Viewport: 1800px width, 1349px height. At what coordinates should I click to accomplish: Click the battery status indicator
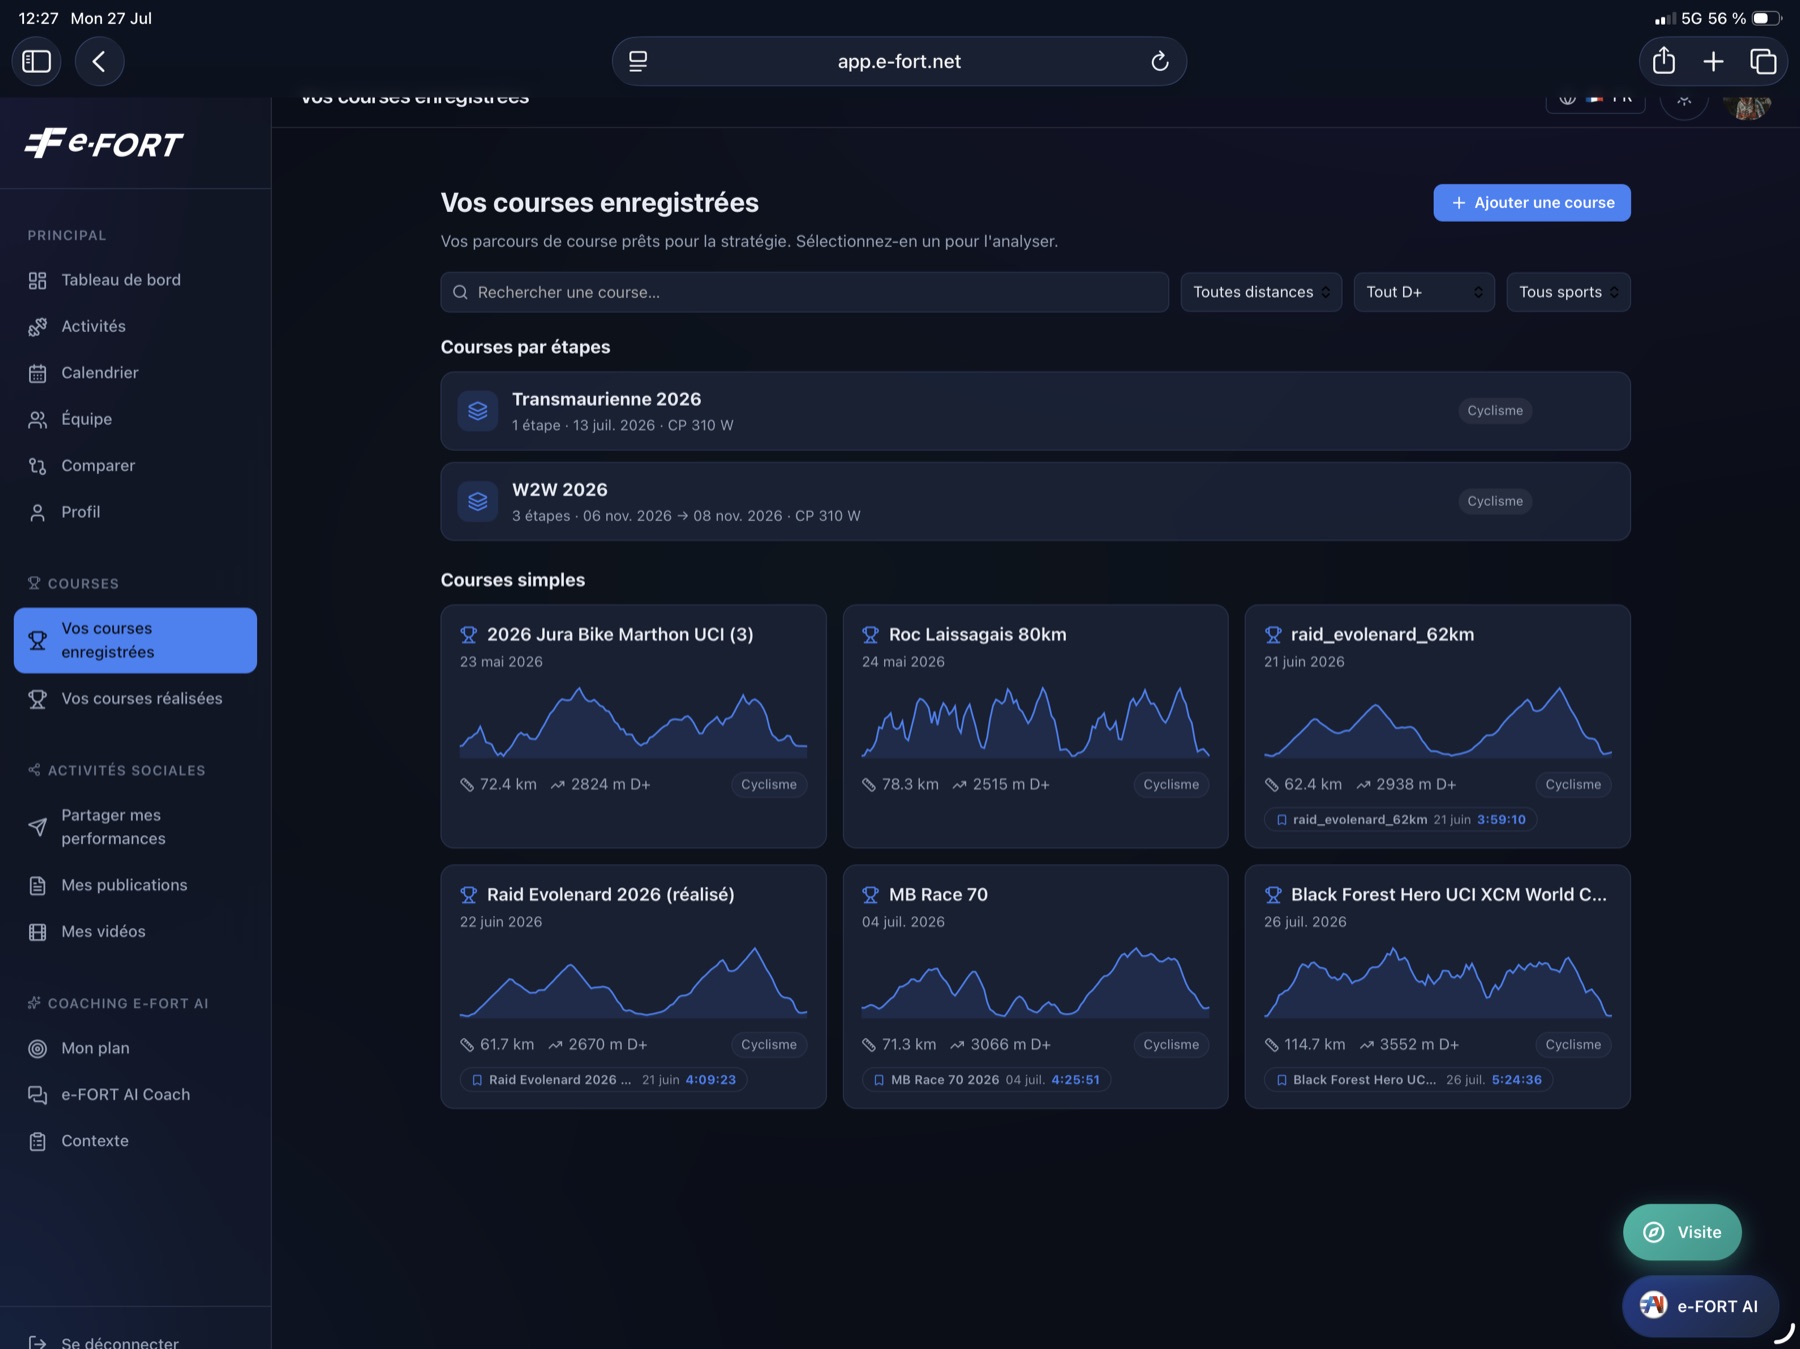pos(1766,18)
